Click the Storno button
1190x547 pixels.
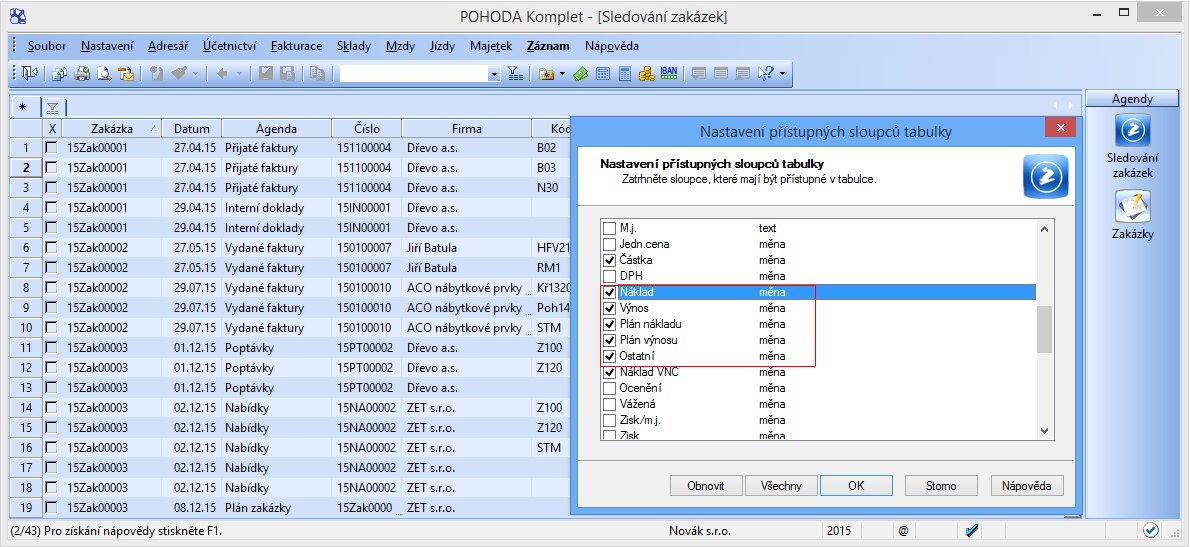pyautogui.click(x=941, y=486)
